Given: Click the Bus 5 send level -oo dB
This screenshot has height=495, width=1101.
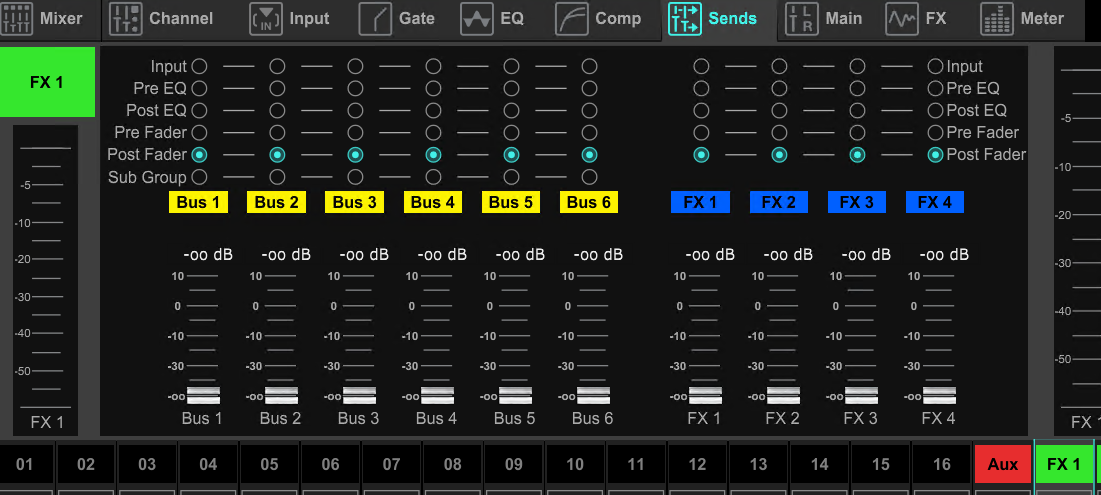Looking at the screenshot, I should point(520,255).
